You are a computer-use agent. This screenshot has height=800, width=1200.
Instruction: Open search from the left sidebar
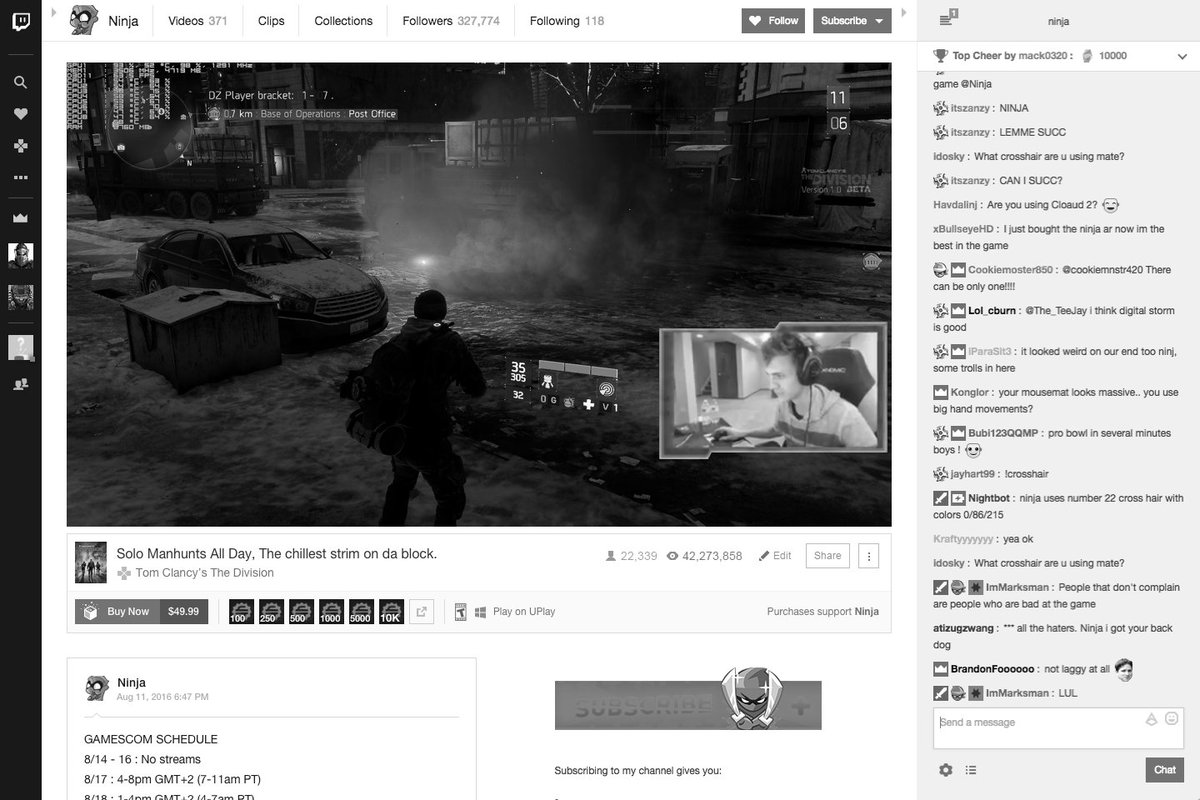pos(20,82)
